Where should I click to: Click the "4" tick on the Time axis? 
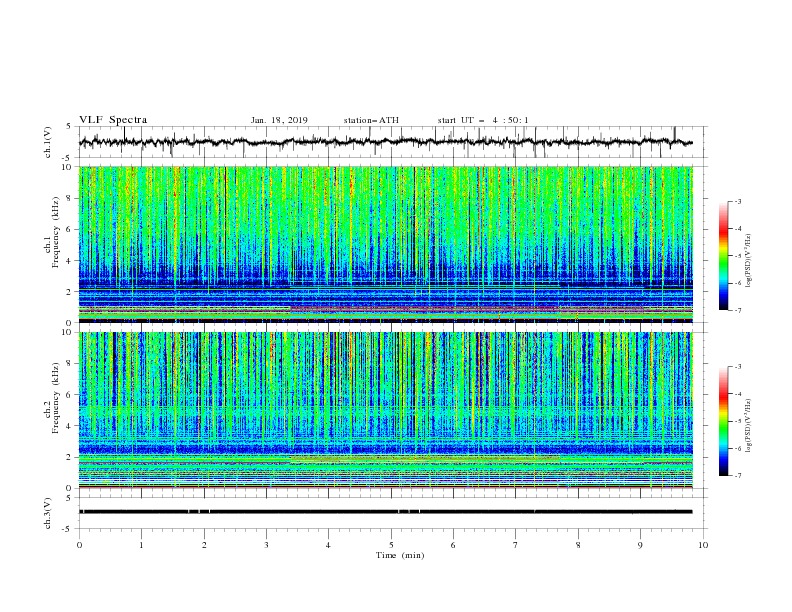(328, 545)
